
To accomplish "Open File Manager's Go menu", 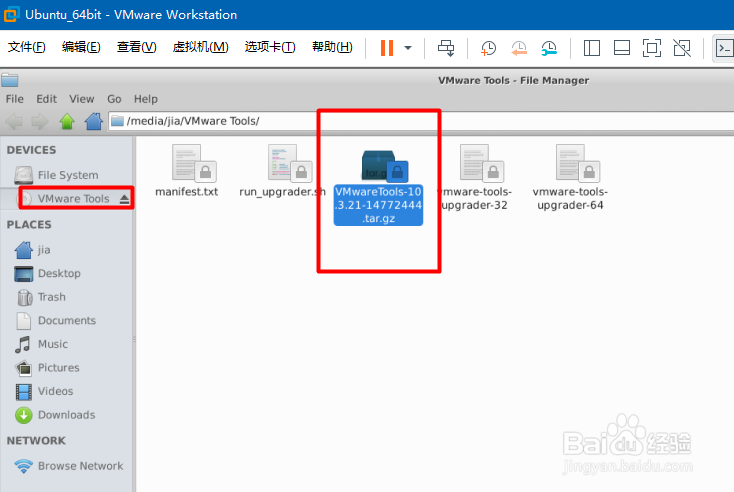I will 114,99.
